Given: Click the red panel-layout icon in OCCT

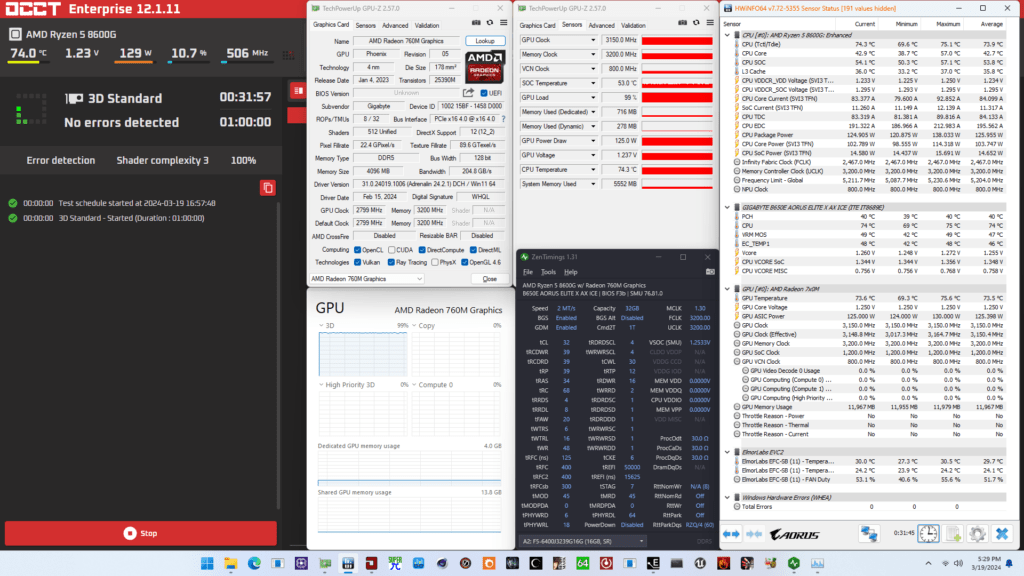Looking at the screenshot, I should pyautogui.click(x=298, y=91).
